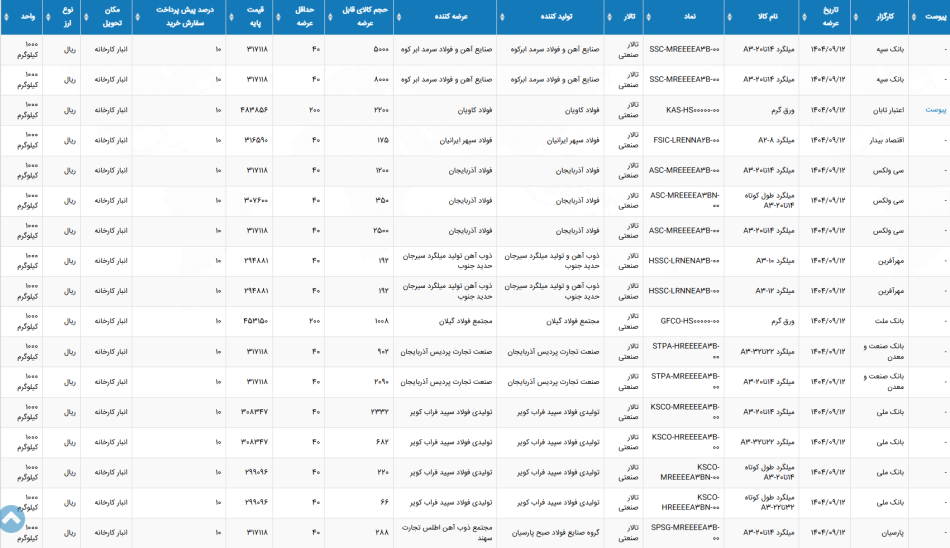Click product cell میلگرد A۲-۸
Screen dimensions: 950x548
pos(762,141)
